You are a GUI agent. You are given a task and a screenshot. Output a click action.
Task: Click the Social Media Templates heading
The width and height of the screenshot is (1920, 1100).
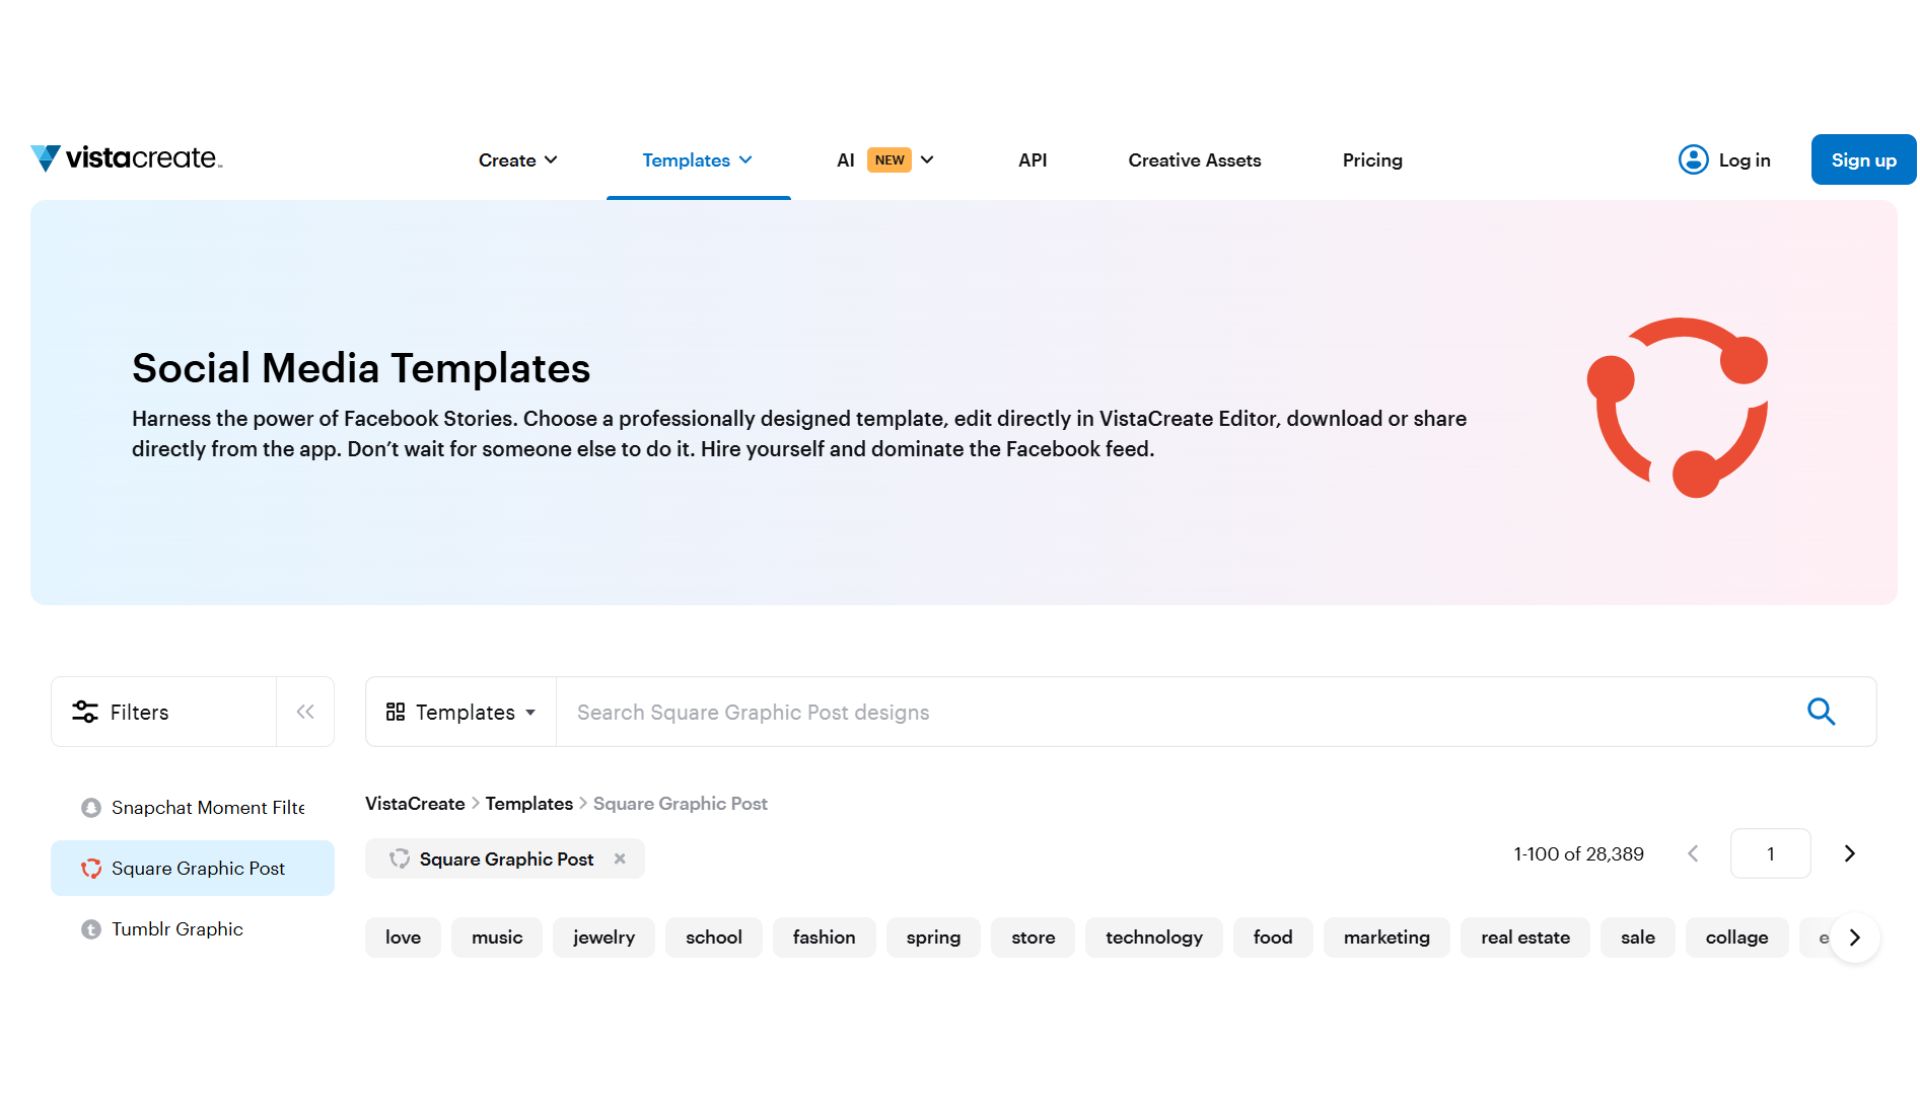(361, 368)
